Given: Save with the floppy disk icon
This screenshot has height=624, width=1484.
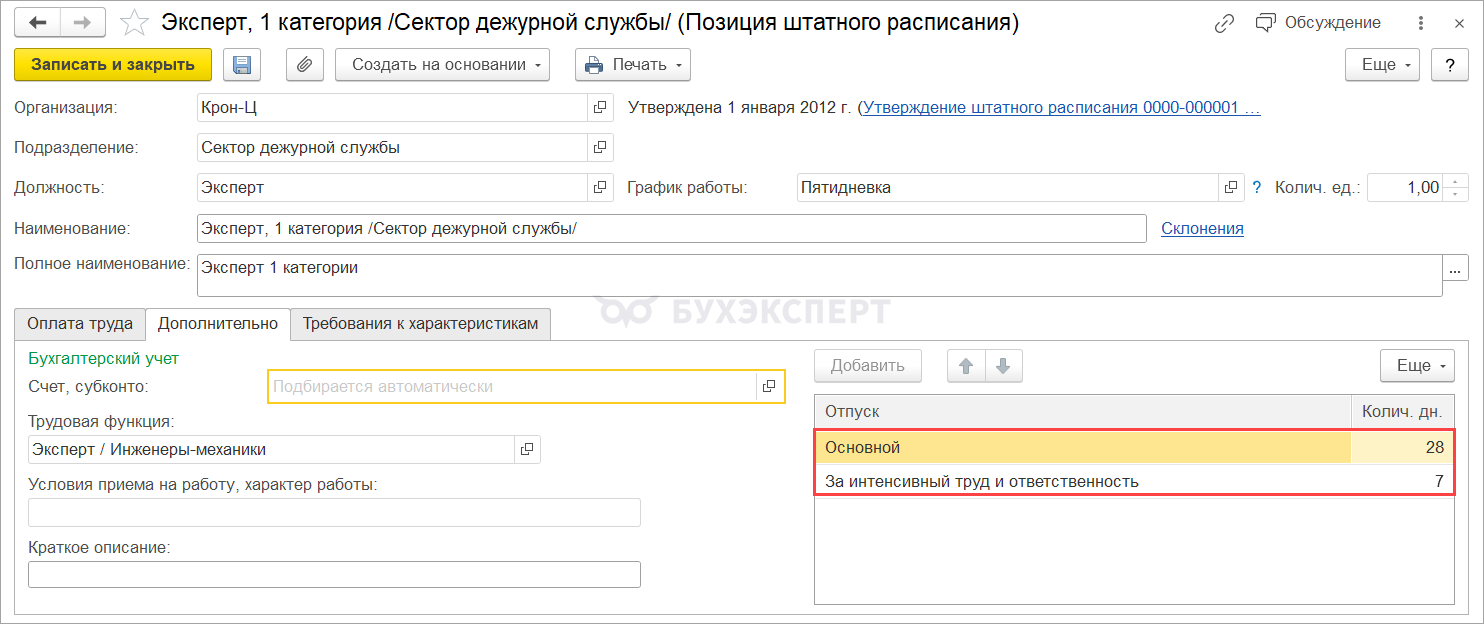Looking at the screenshot, I should (241, 65).
